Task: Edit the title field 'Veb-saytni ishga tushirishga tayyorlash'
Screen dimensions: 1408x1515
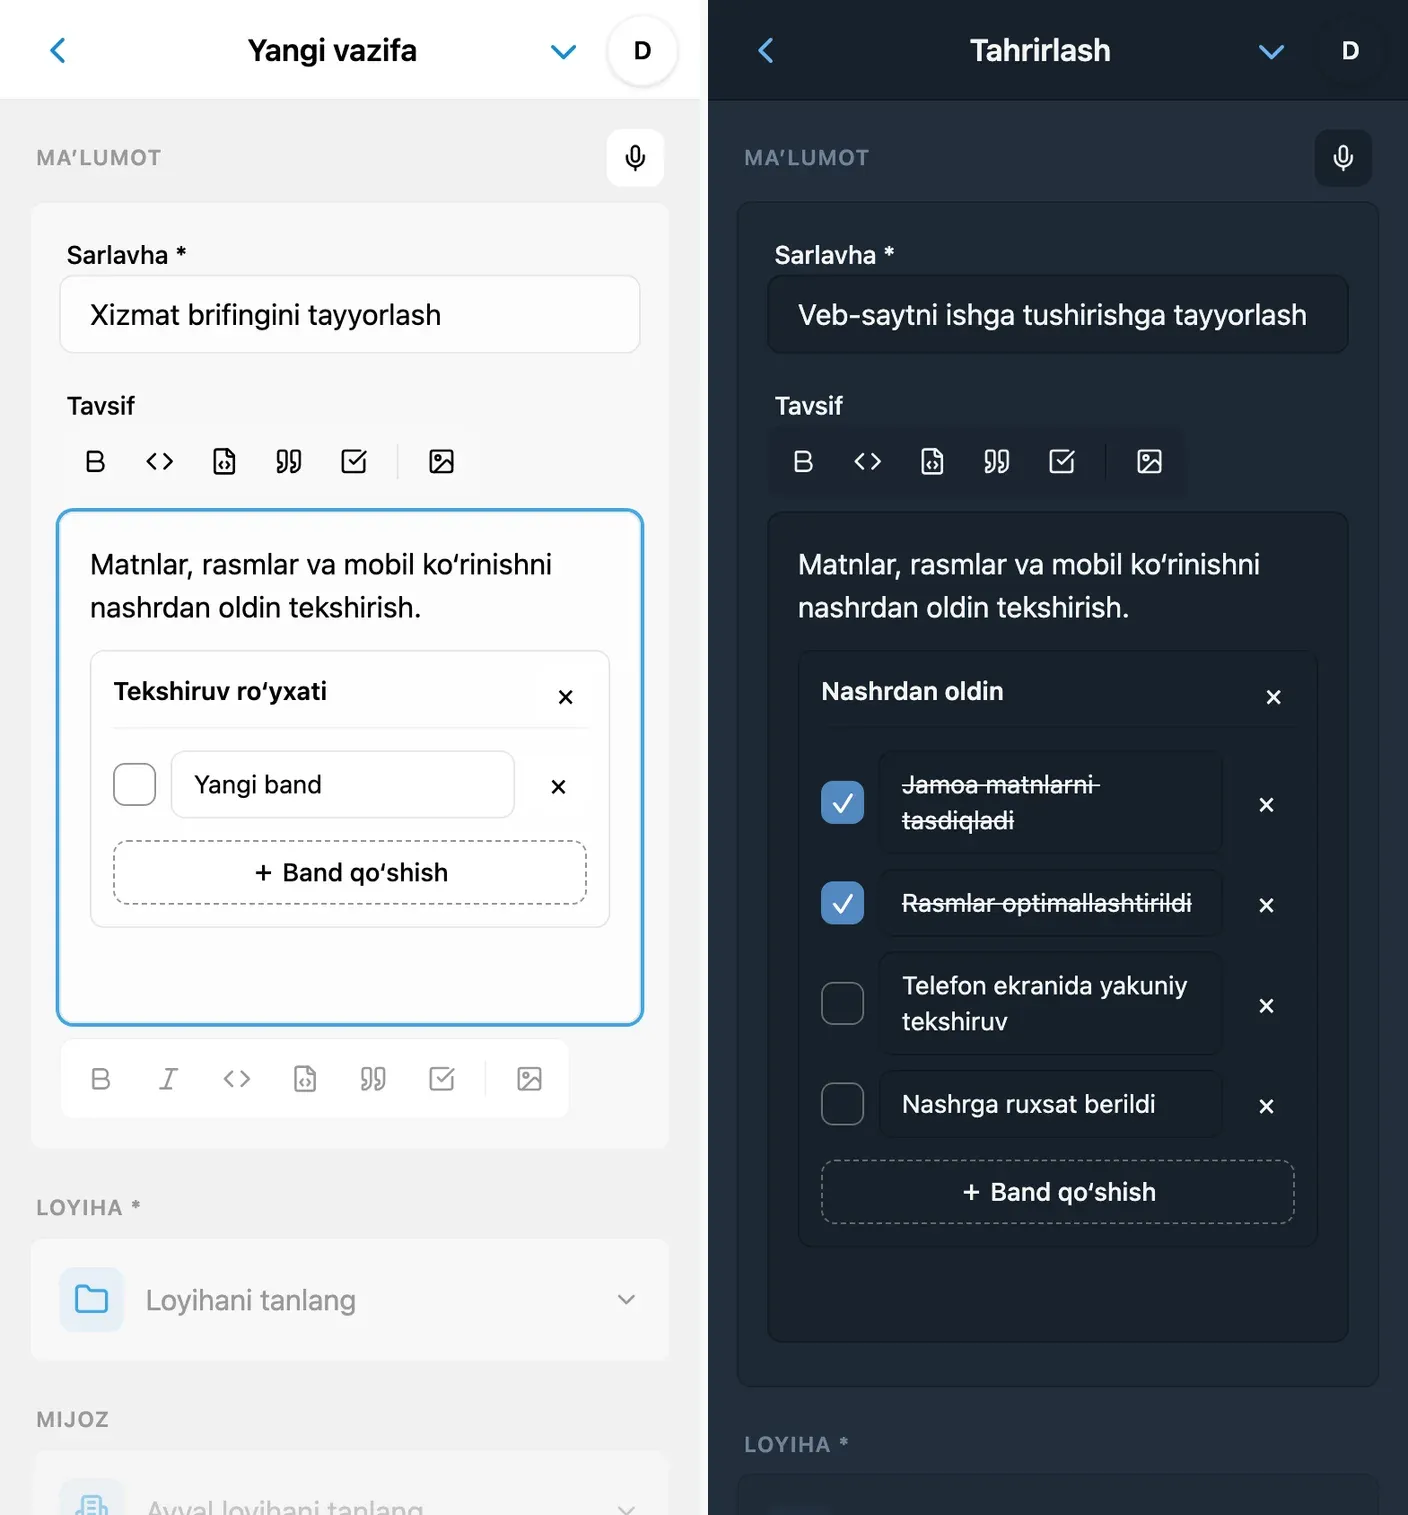Action: (1058, 315)
